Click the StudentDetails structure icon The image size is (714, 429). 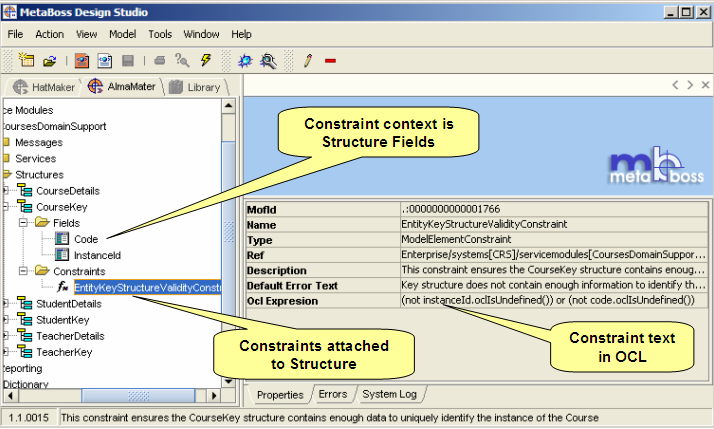coord(25,303)
